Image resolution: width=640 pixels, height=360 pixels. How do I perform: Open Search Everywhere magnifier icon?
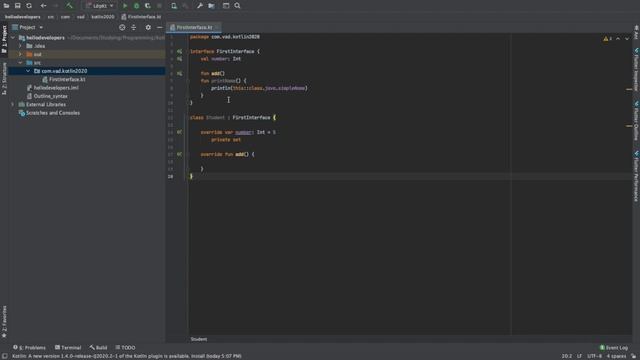[x=237, y=6]
